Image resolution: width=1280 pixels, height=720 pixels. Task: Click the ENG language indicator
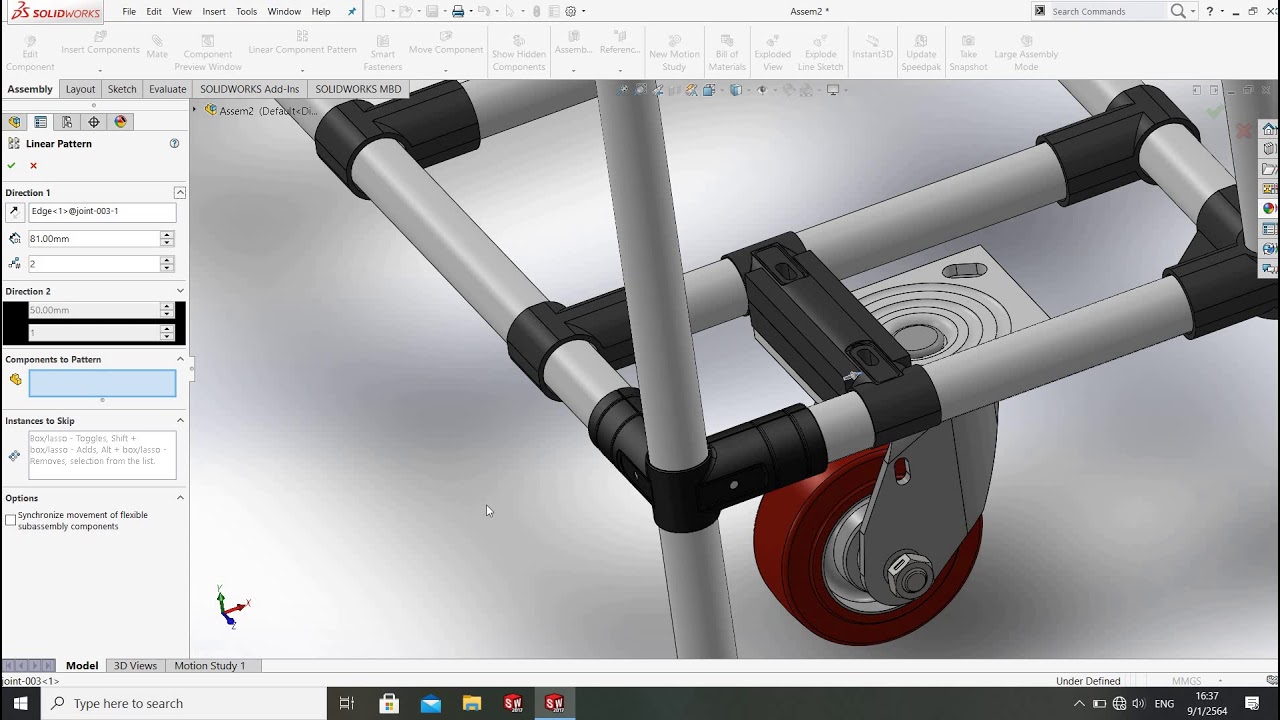click(1164, 703)
